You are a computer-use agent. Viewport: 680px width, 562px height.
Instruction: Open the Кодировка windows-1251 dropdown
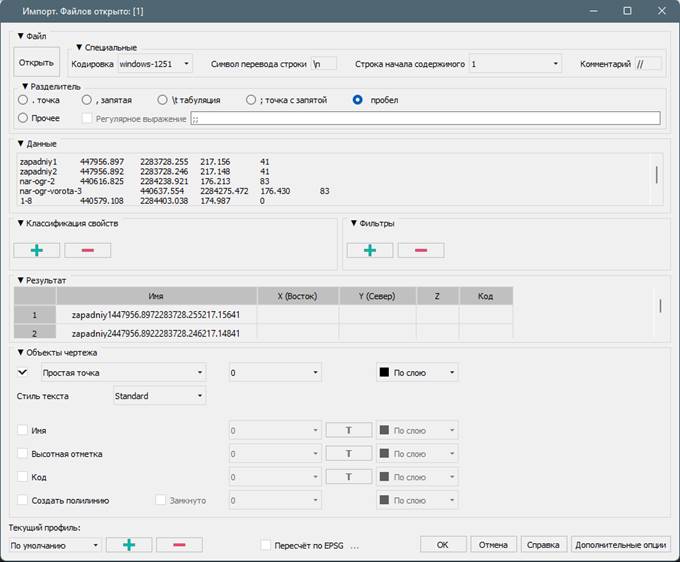point(154,64)
